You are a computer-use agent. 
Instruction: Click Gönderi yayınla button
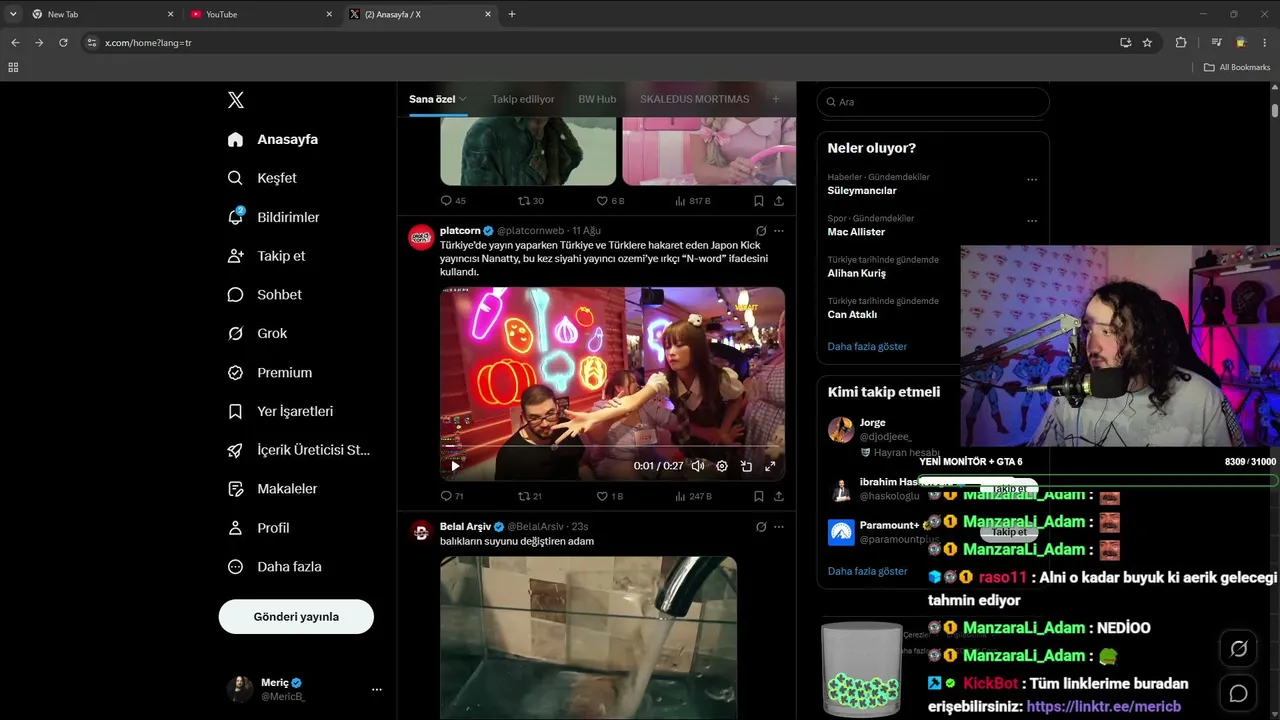click(296, 617)
